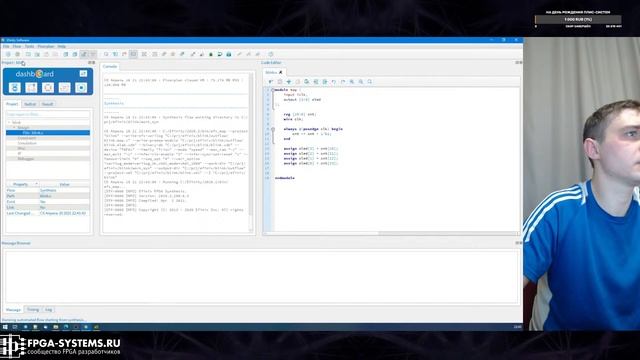The height and width of the screenshot is (360, 640).
Task: Open the Flow menu
Action: [17, 47]
